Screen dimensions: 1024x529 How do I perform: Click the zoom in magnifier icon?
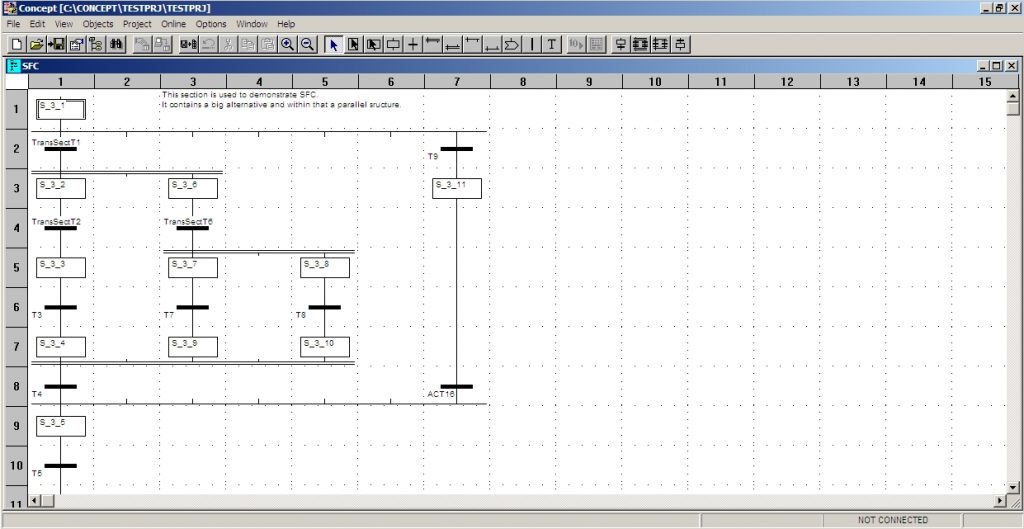[288, 44]
